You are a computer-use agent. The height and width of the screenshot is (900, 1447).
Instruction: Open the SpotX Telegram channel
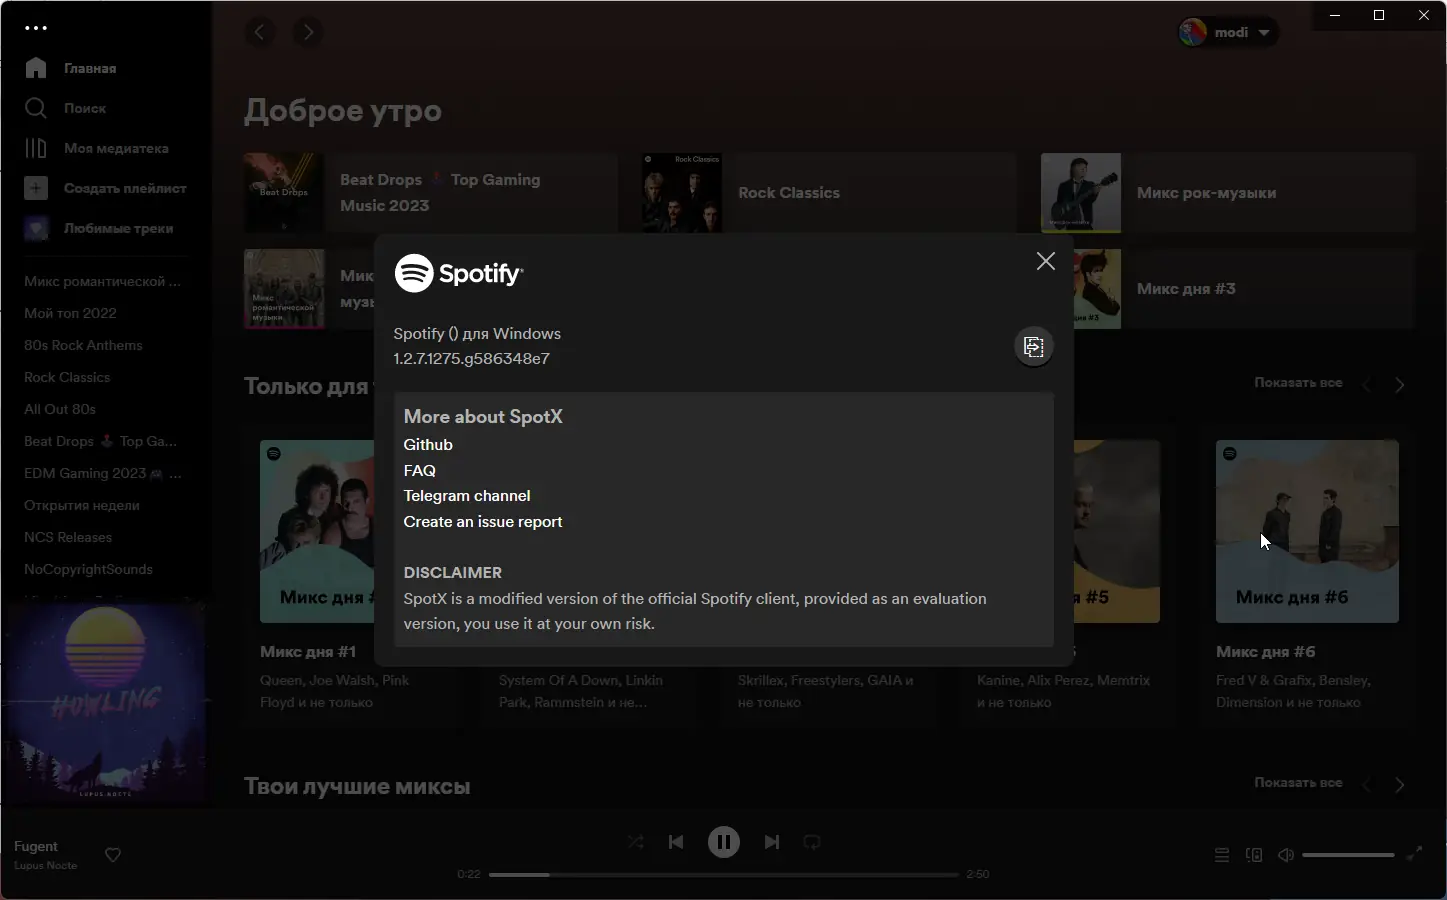pos(466,495)
